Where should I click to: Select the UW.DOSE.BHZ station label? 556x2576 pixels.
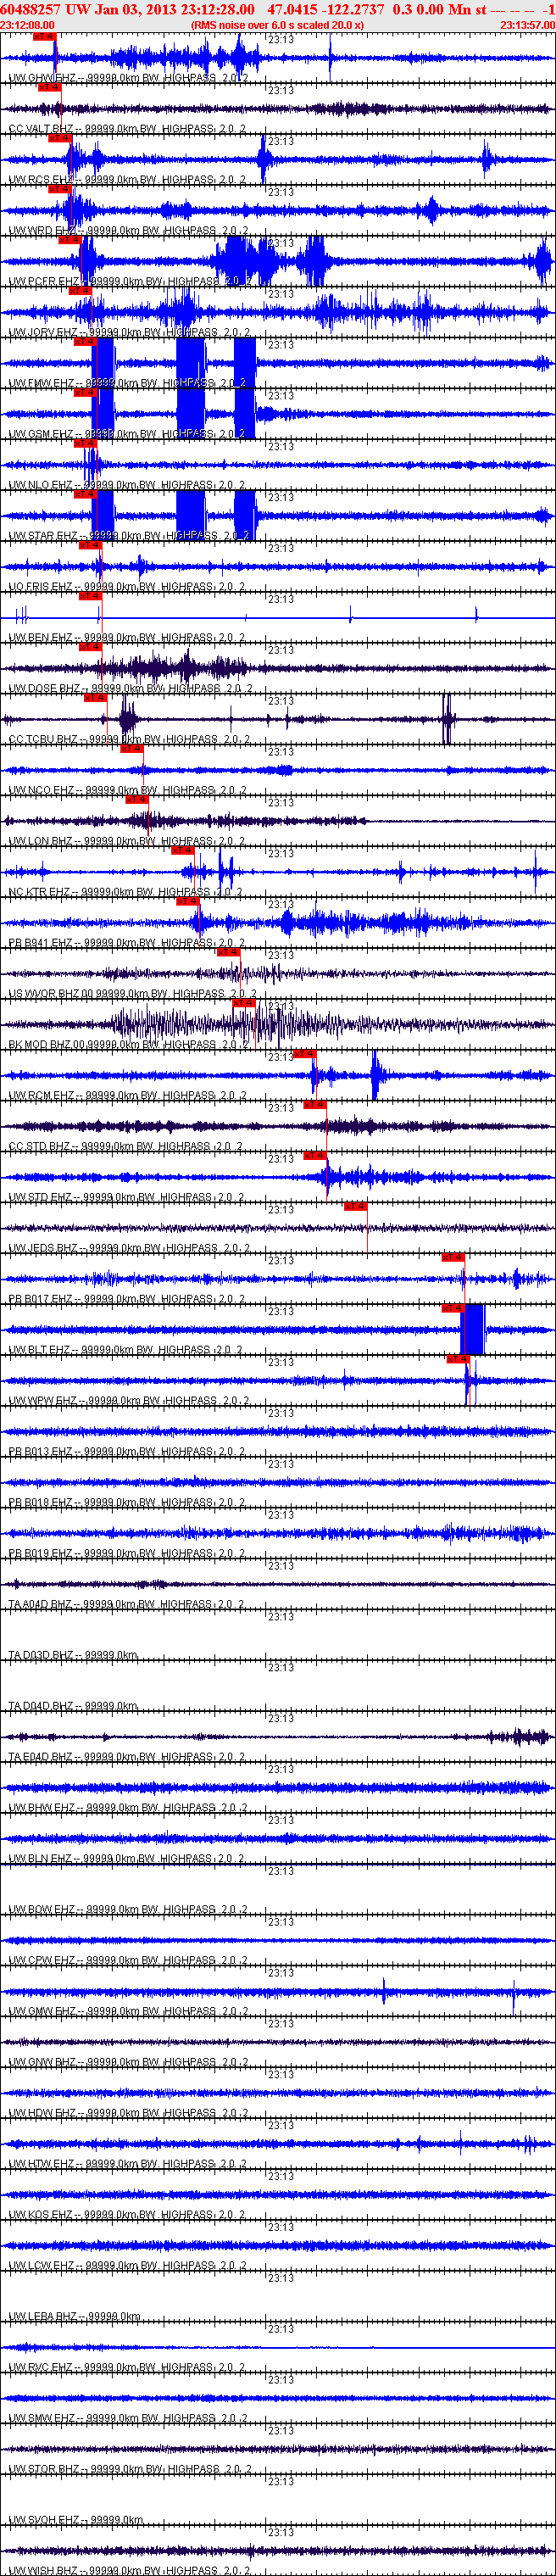pyautogui.click(x=130, y=689)
